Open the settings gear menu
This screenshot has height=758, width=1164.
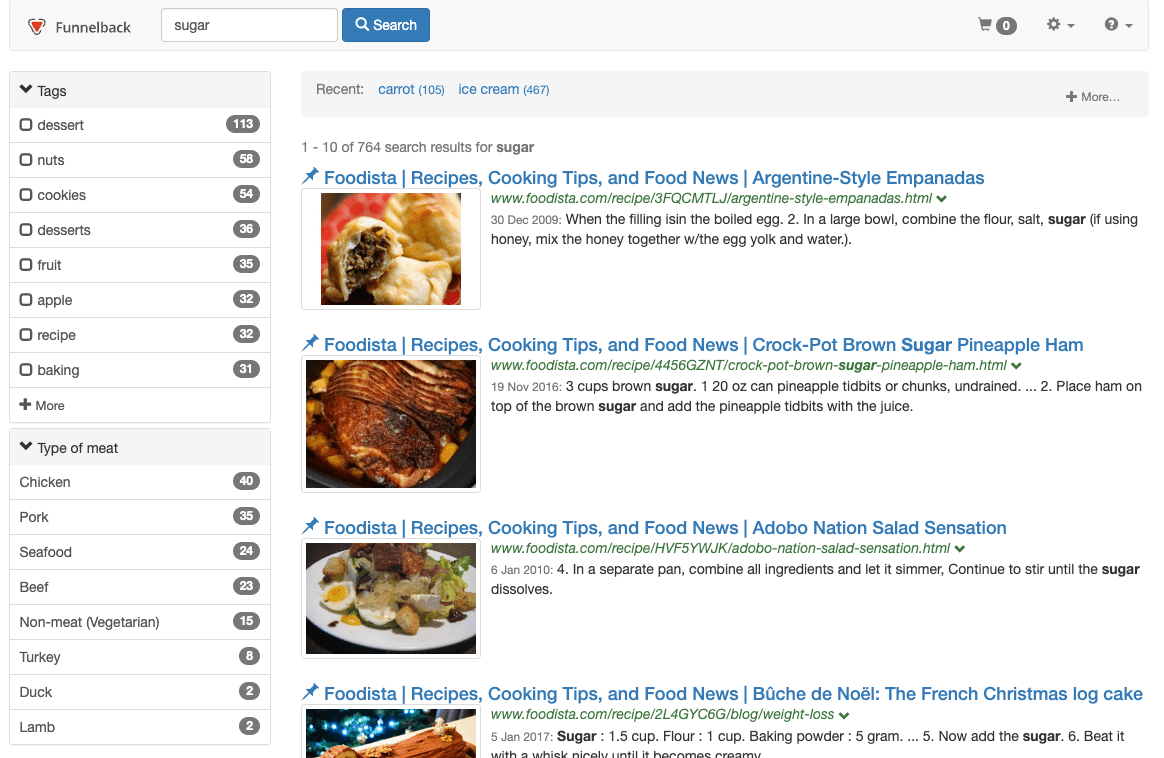[1060, 25]
